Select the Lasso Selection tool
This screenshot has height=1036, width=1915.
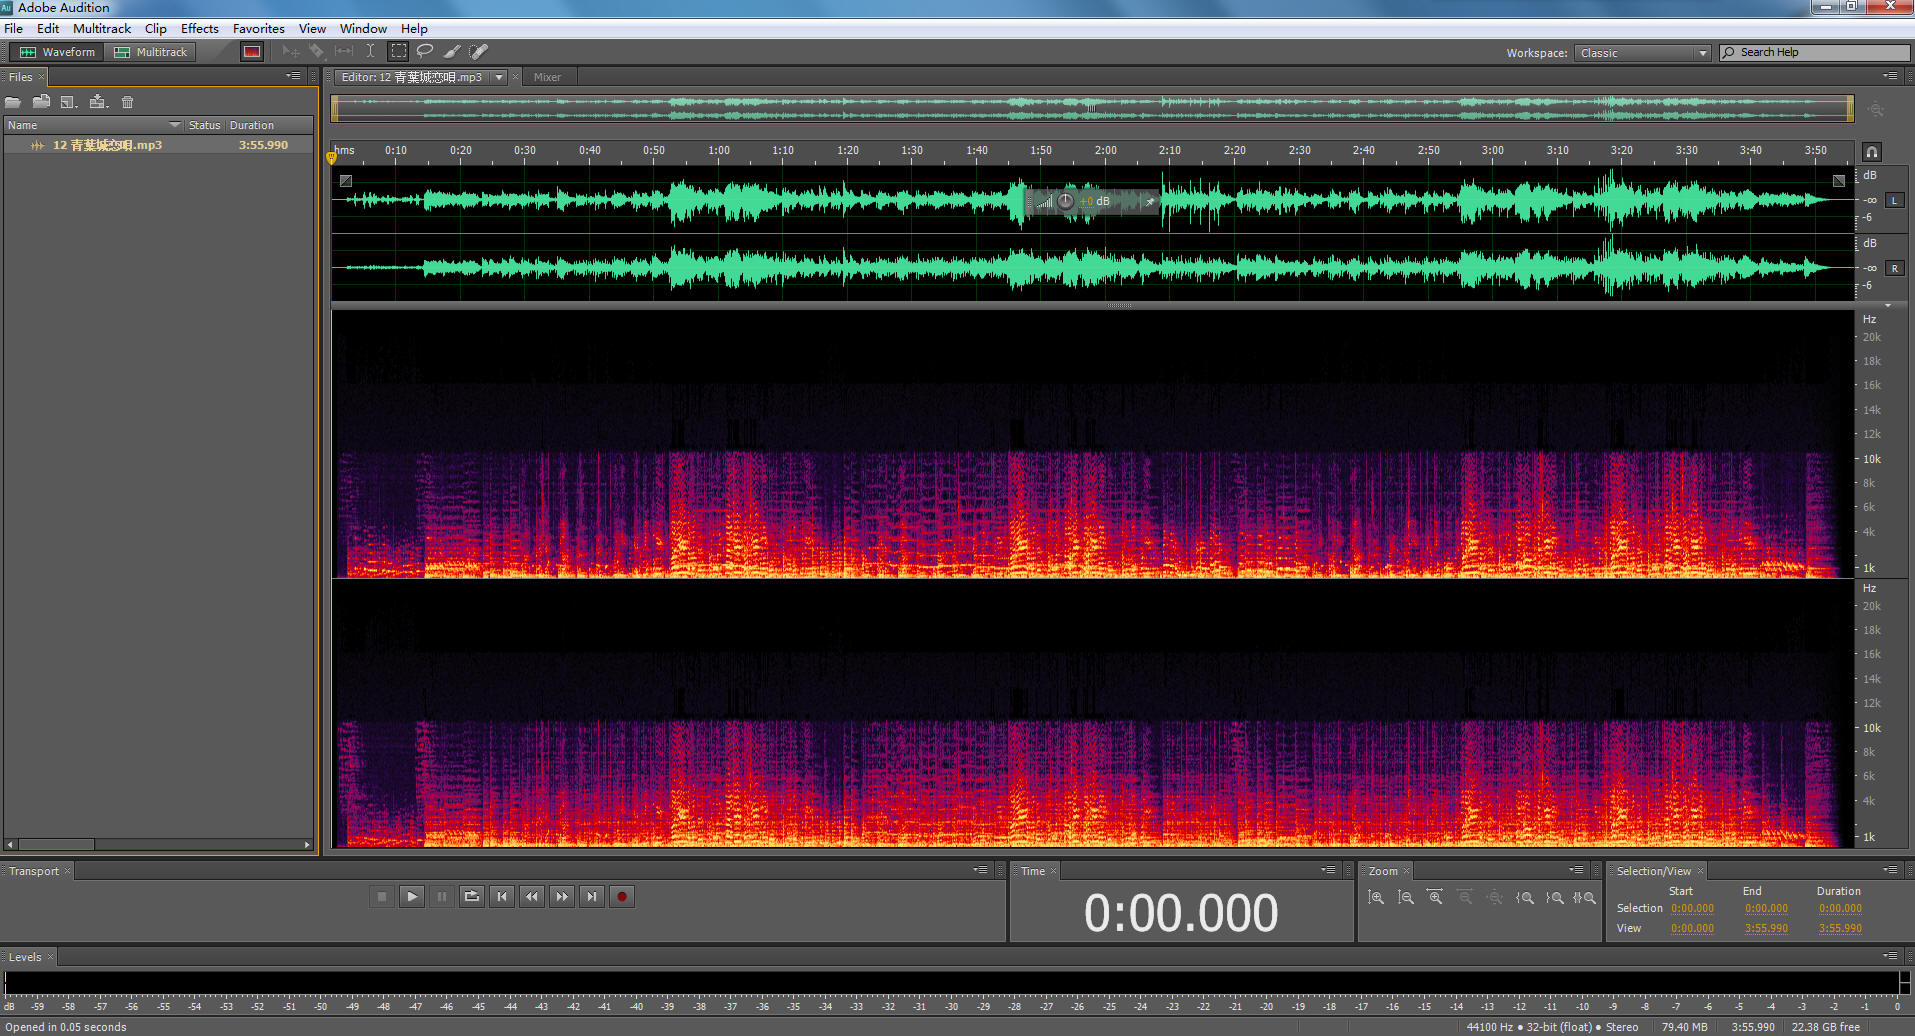tap(425, 51)
